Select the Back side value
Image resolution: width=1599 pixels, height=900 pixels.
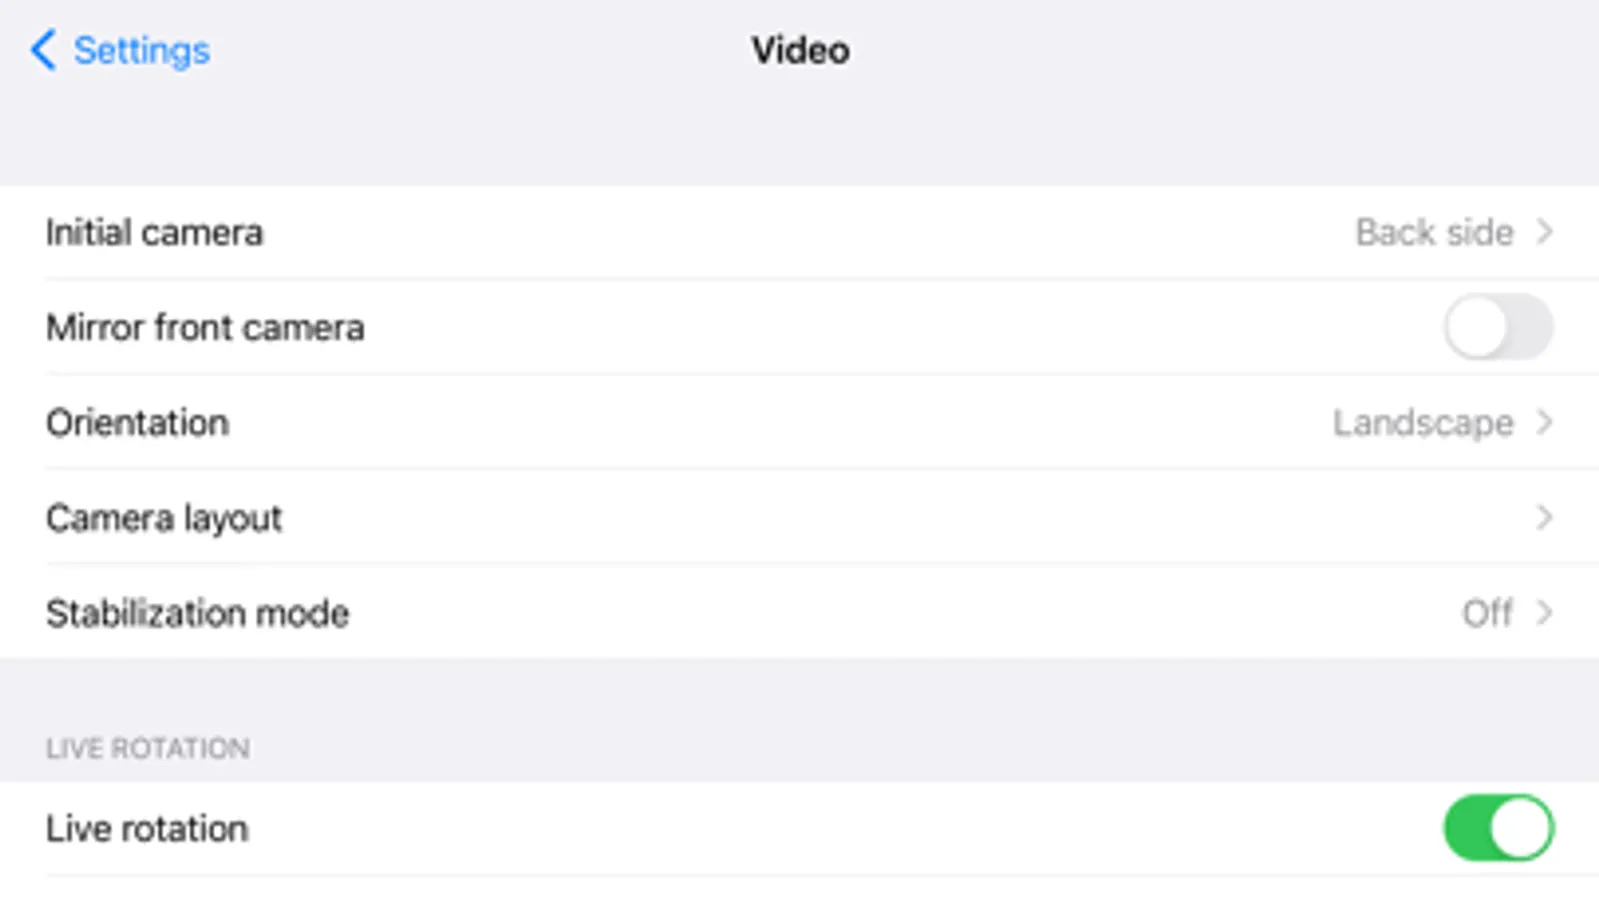click(1433, 233)
